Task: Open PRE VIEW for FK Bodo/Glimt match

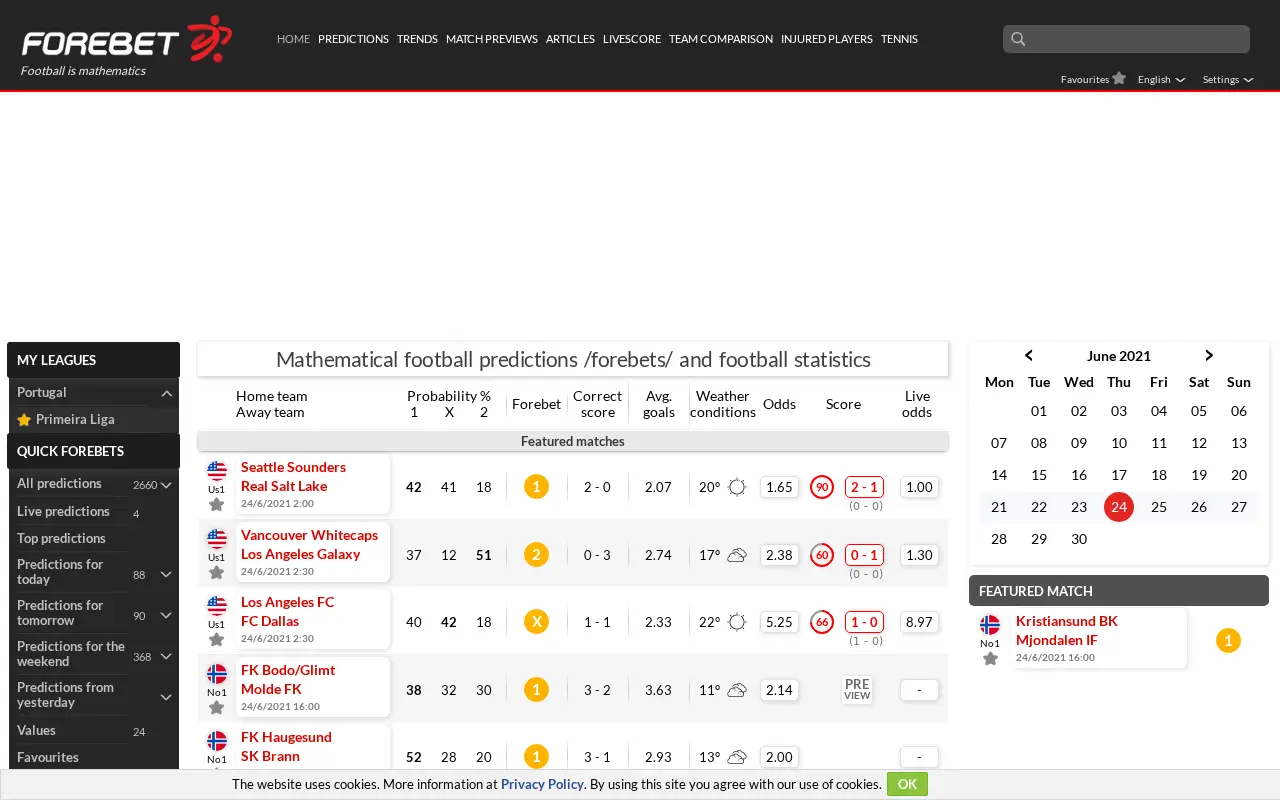Action: click(x=857, y=689)
